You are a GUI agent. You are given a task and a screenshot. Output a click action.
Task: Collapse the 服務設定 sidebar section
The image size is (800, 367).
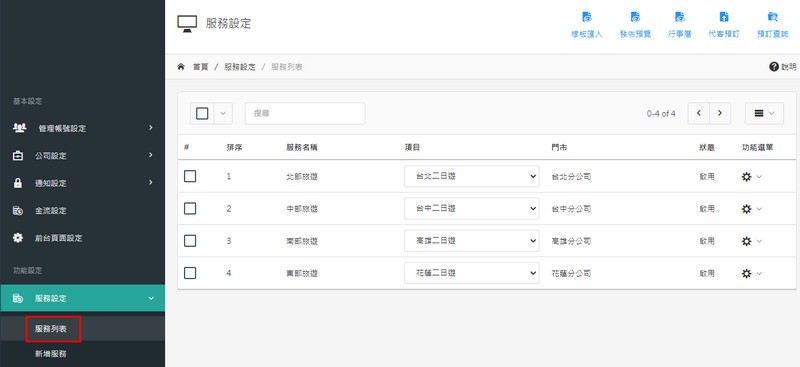[82, 298]
